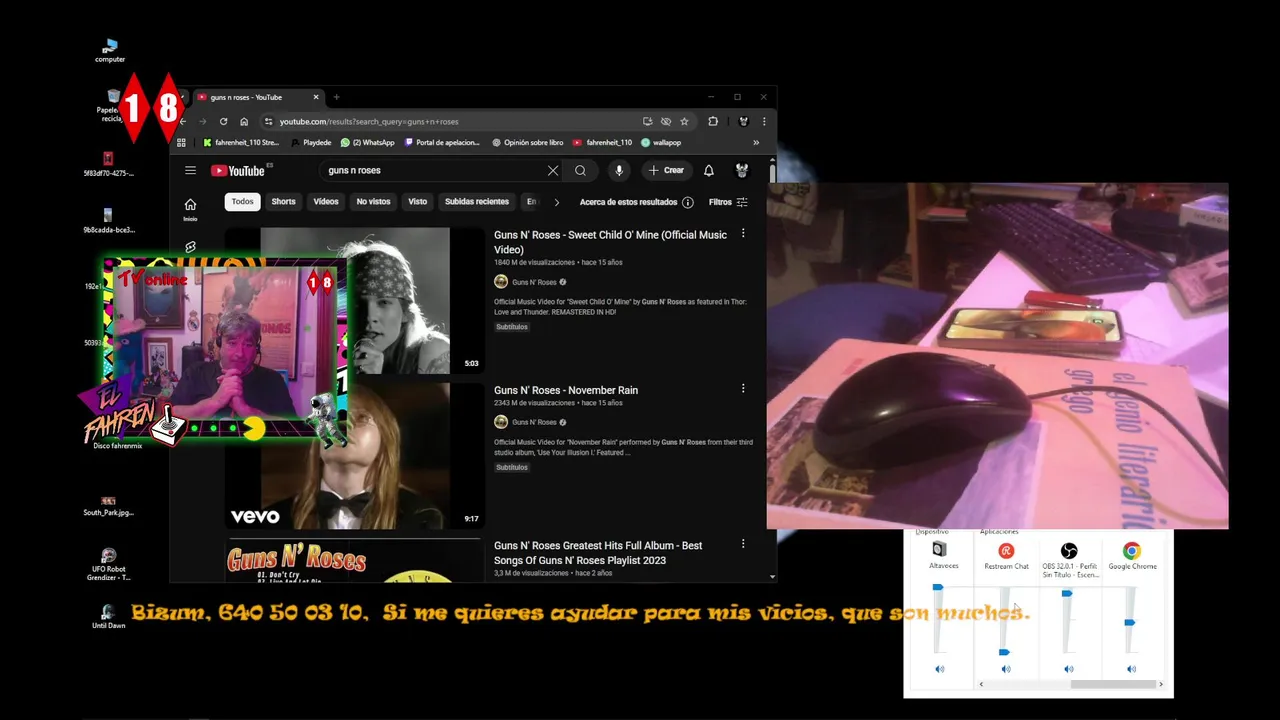This screenshot has height=720, width=1280.
Task: Click the Altavoces speaker device icon
Action: (939, 550)
